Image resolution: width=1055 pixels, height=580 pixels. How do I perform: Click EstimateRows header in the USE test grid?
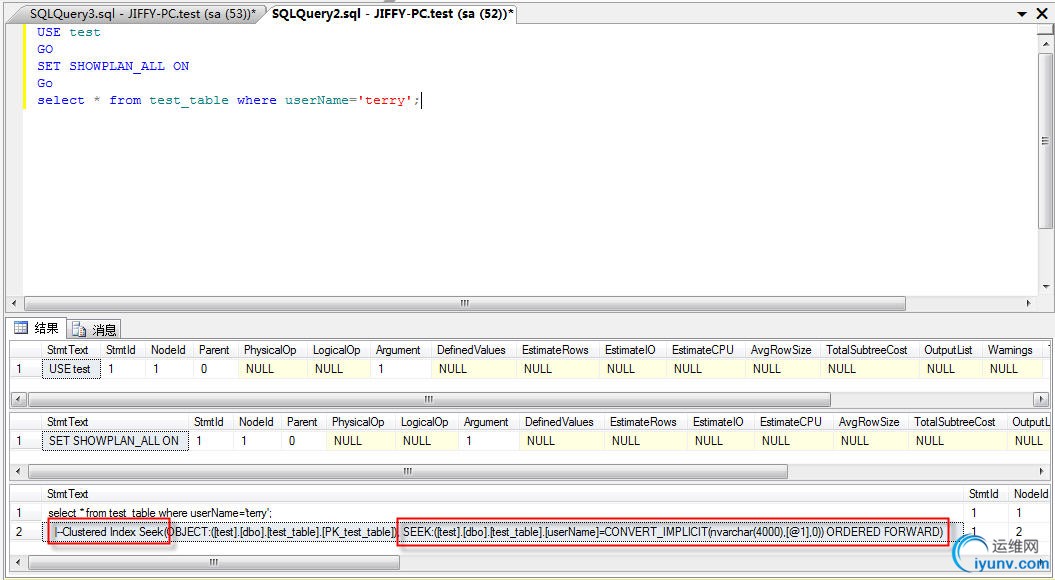(x=555, y=350)
